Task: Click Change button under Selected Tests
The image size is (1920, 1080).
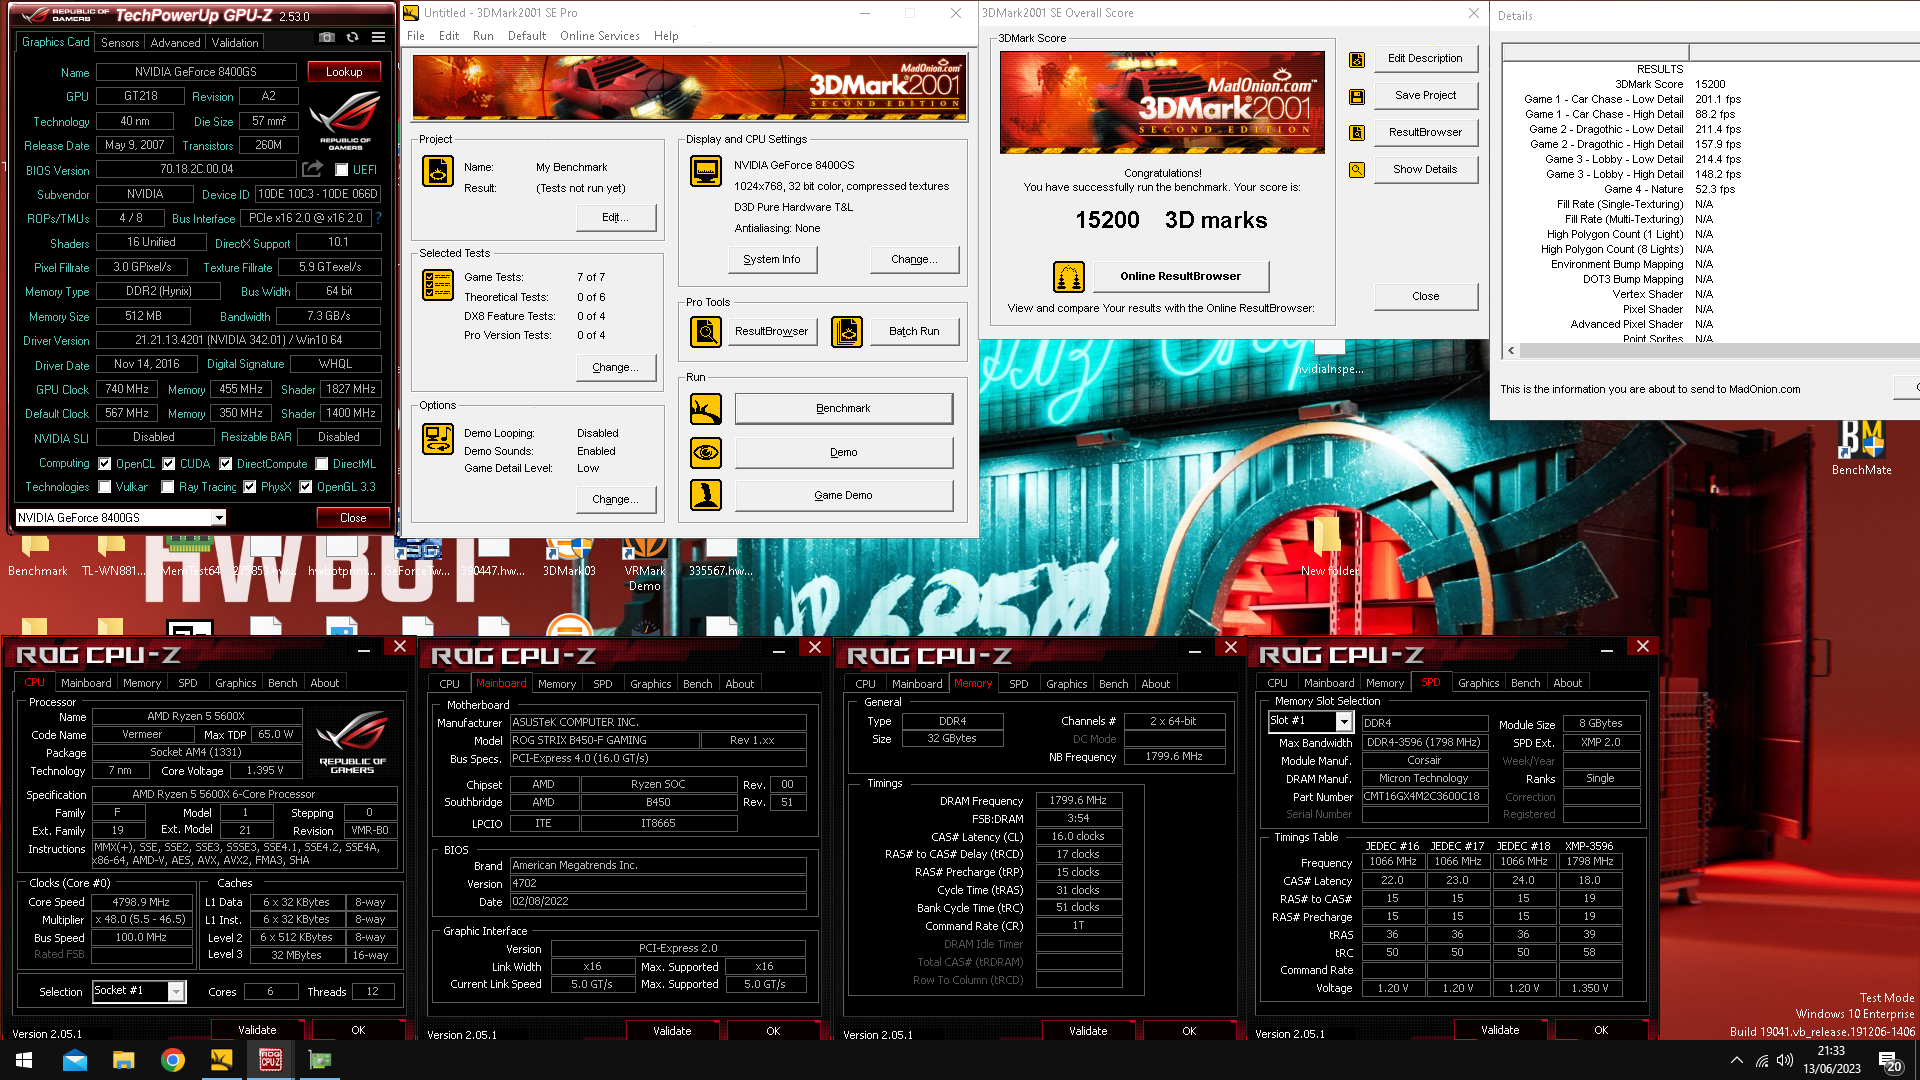Action: tap(615, 367)
